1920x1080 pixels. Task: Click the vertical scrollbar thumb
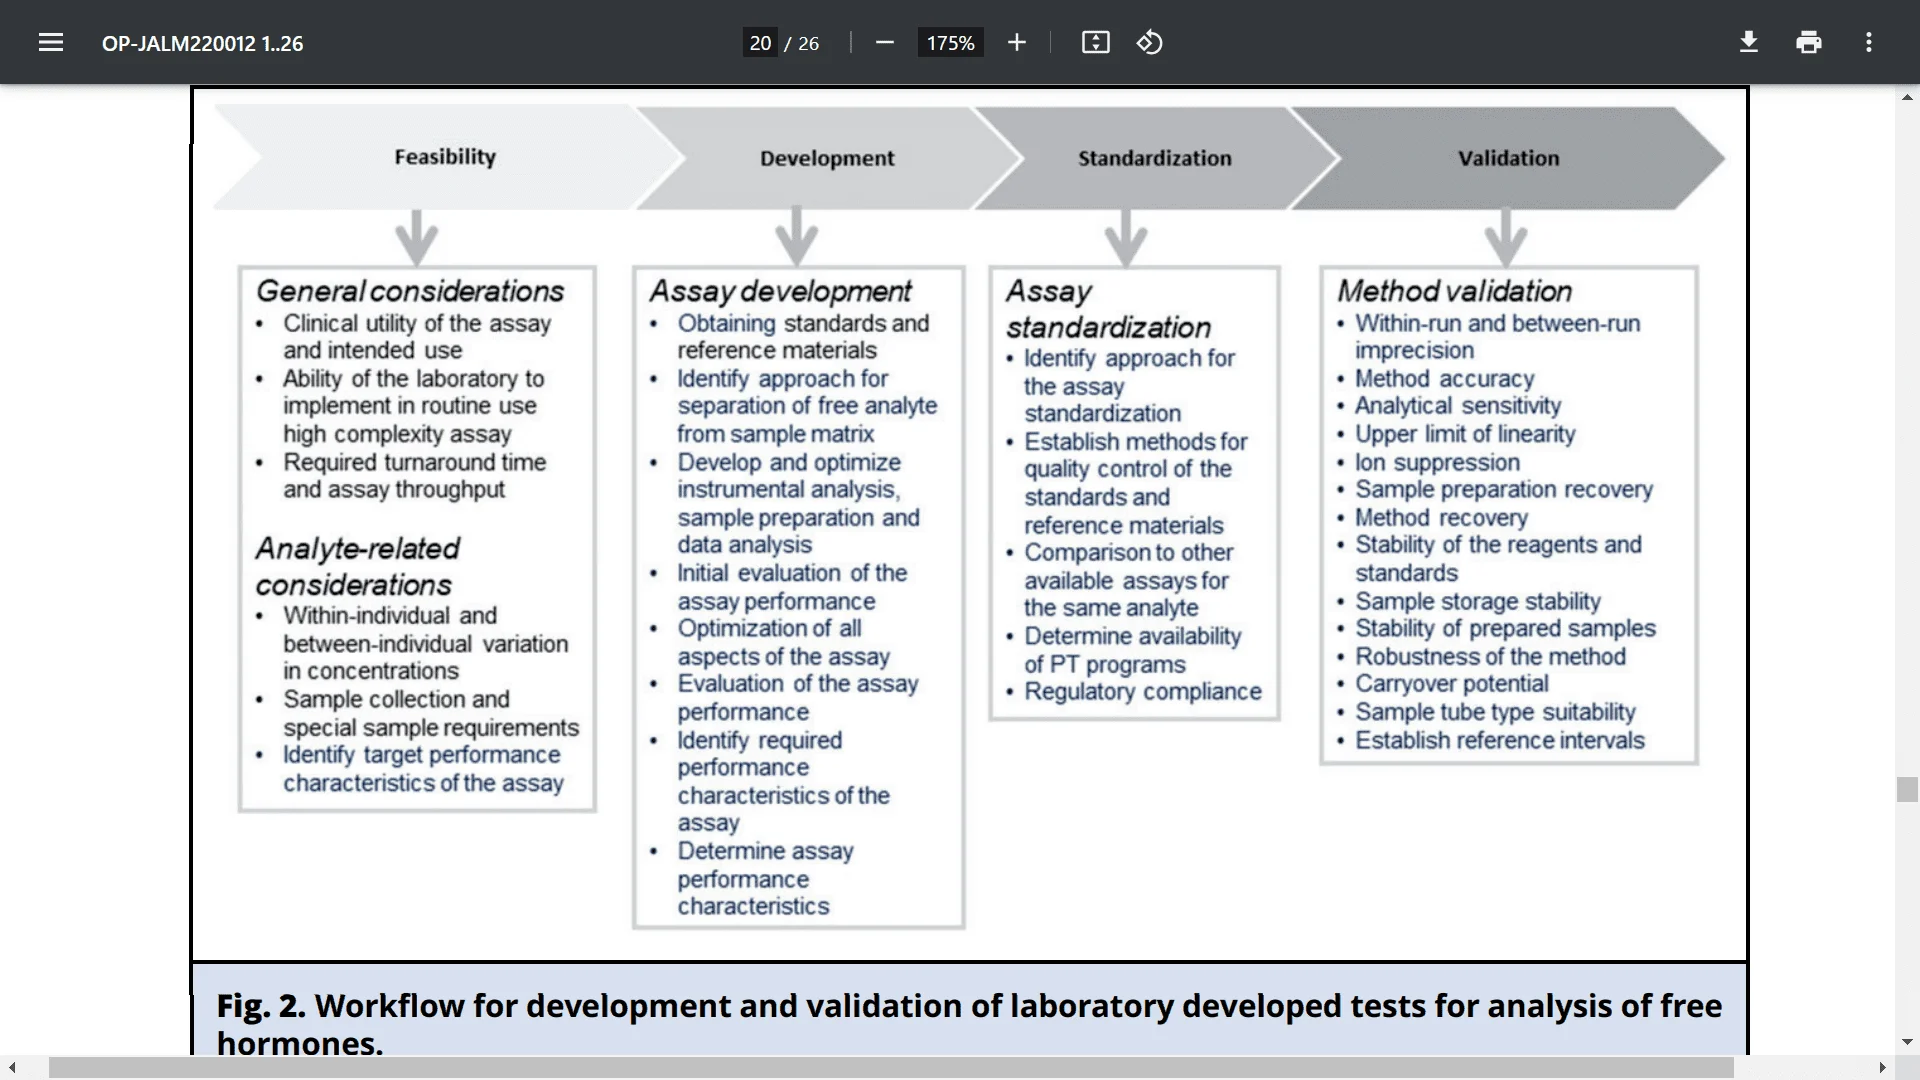click(x=1907, y=789)
